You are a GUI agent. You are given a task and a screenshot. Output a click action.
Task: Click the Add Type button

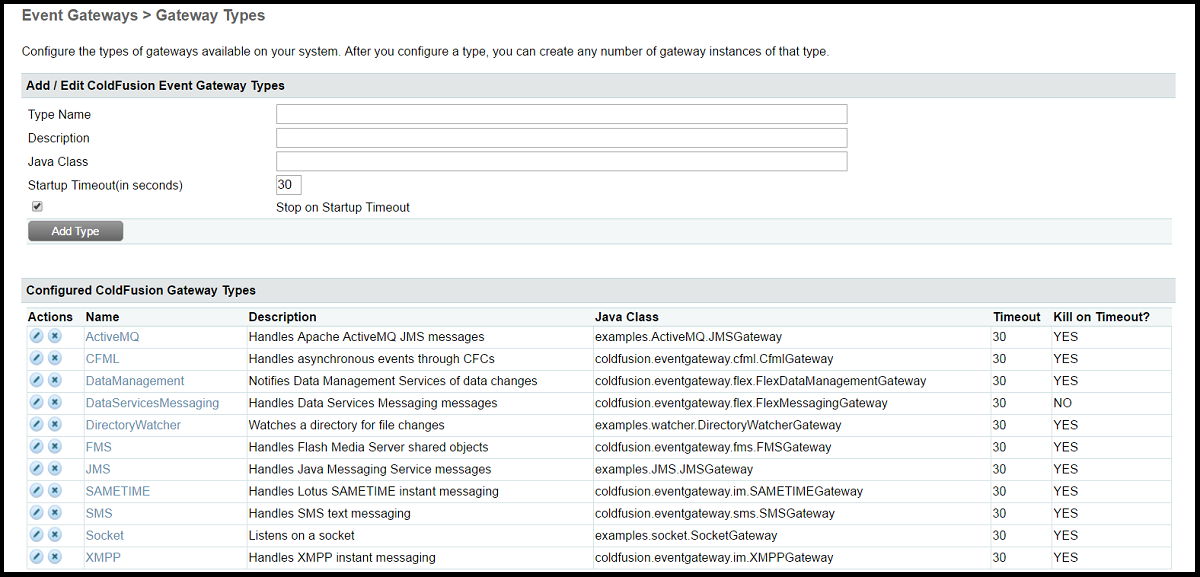(x=75, y=231)
